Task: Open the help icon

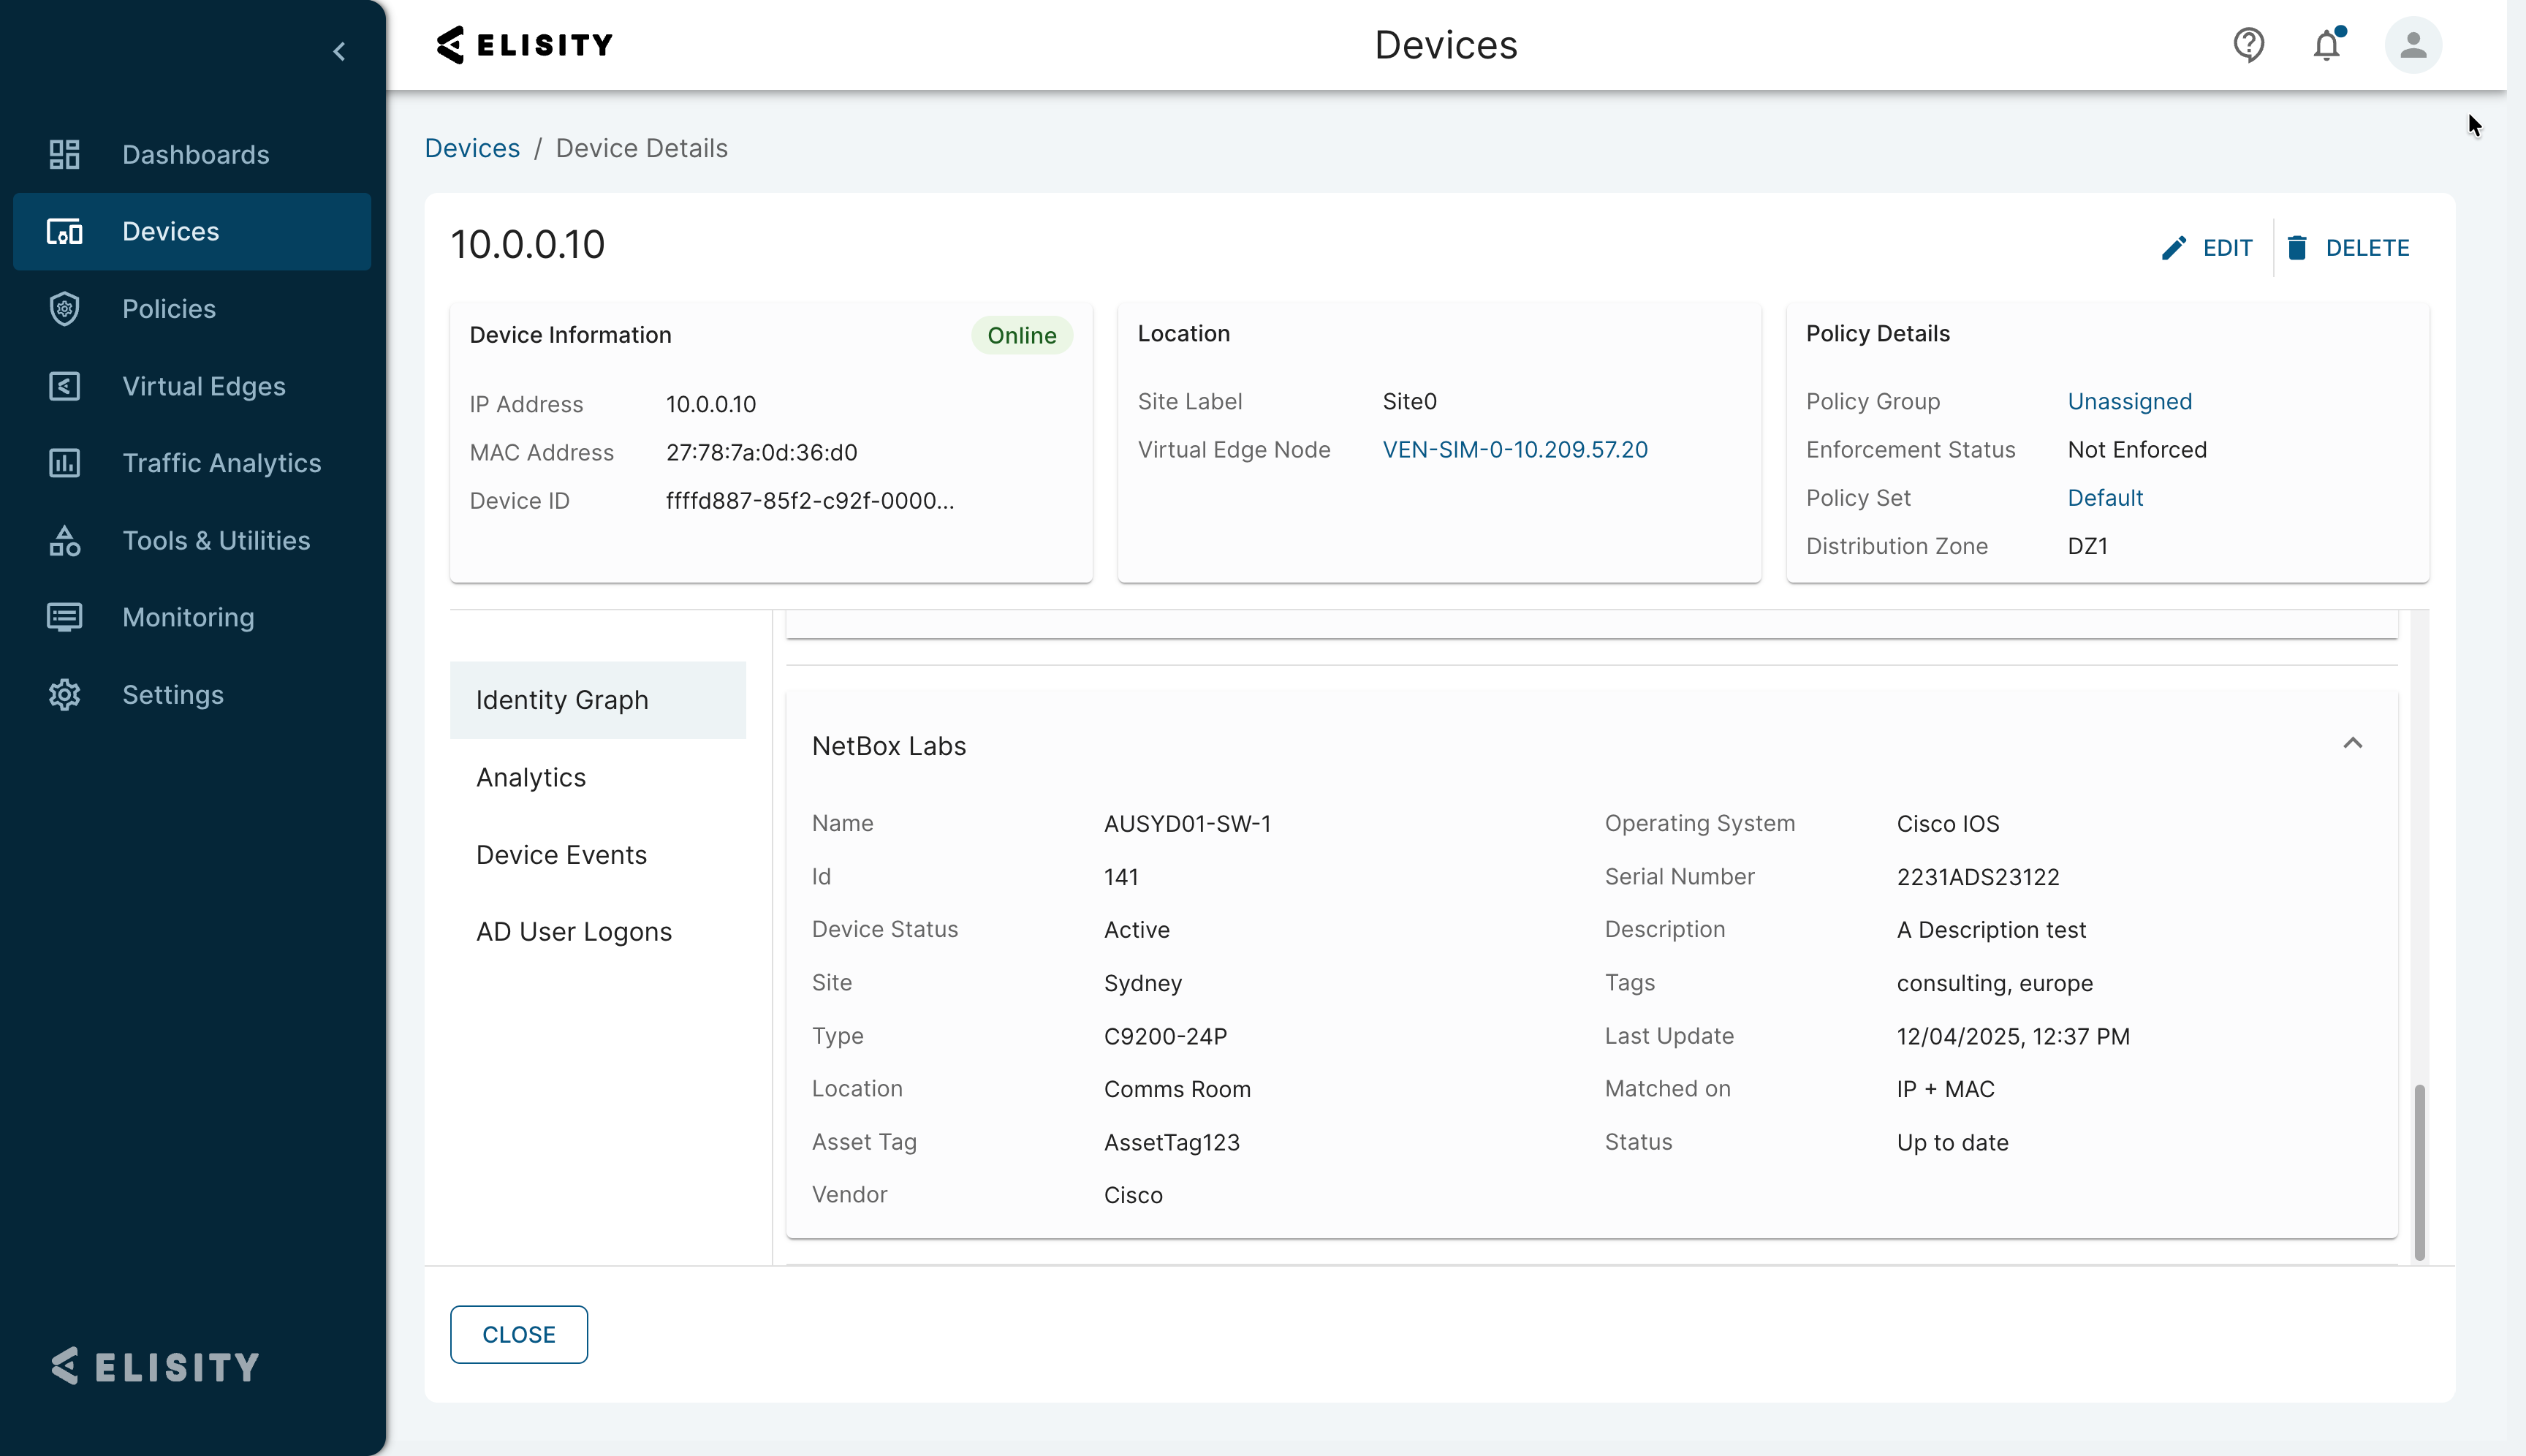Action: 2248,44
